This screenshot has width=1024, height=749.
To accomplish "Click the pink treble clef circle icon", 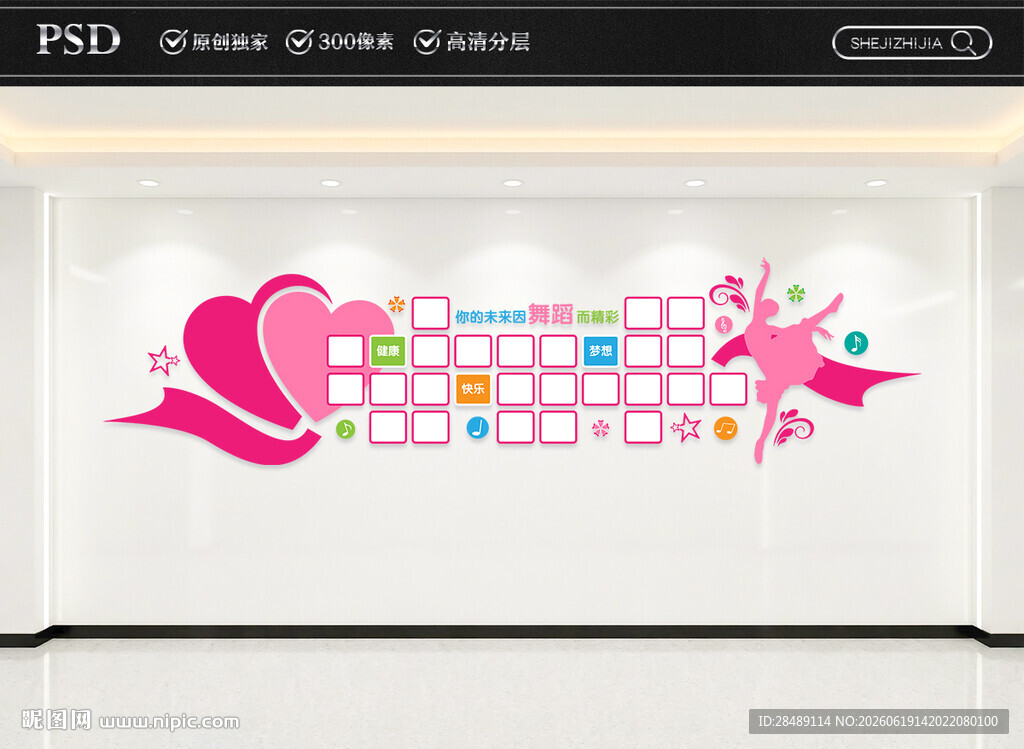I will pos(723,324).
